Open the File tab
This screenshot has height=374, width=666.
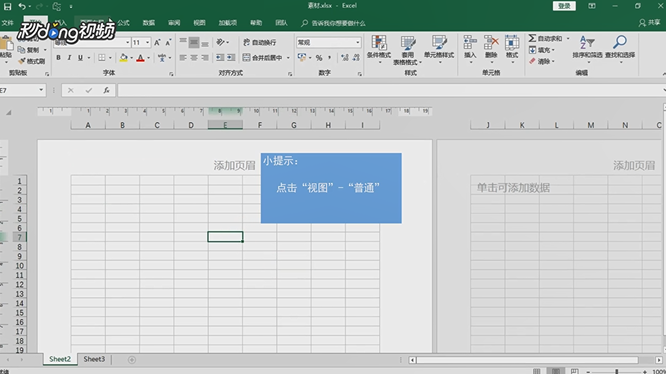pos(8,23)
